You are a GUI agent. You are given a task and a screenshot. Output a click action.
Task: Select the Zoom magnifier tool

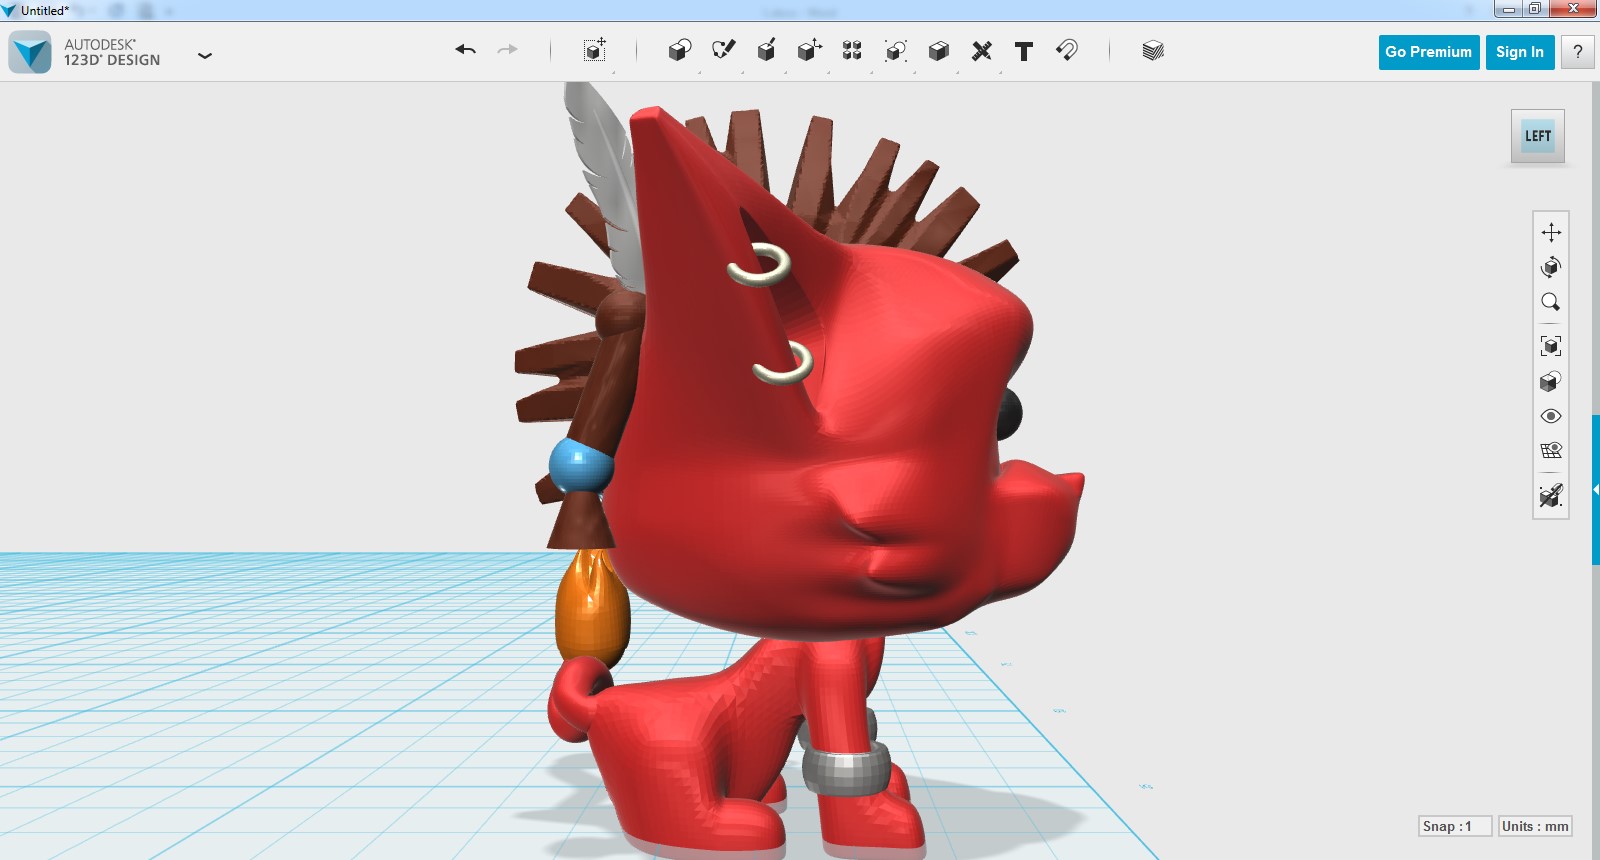(x=1551, y=302)
